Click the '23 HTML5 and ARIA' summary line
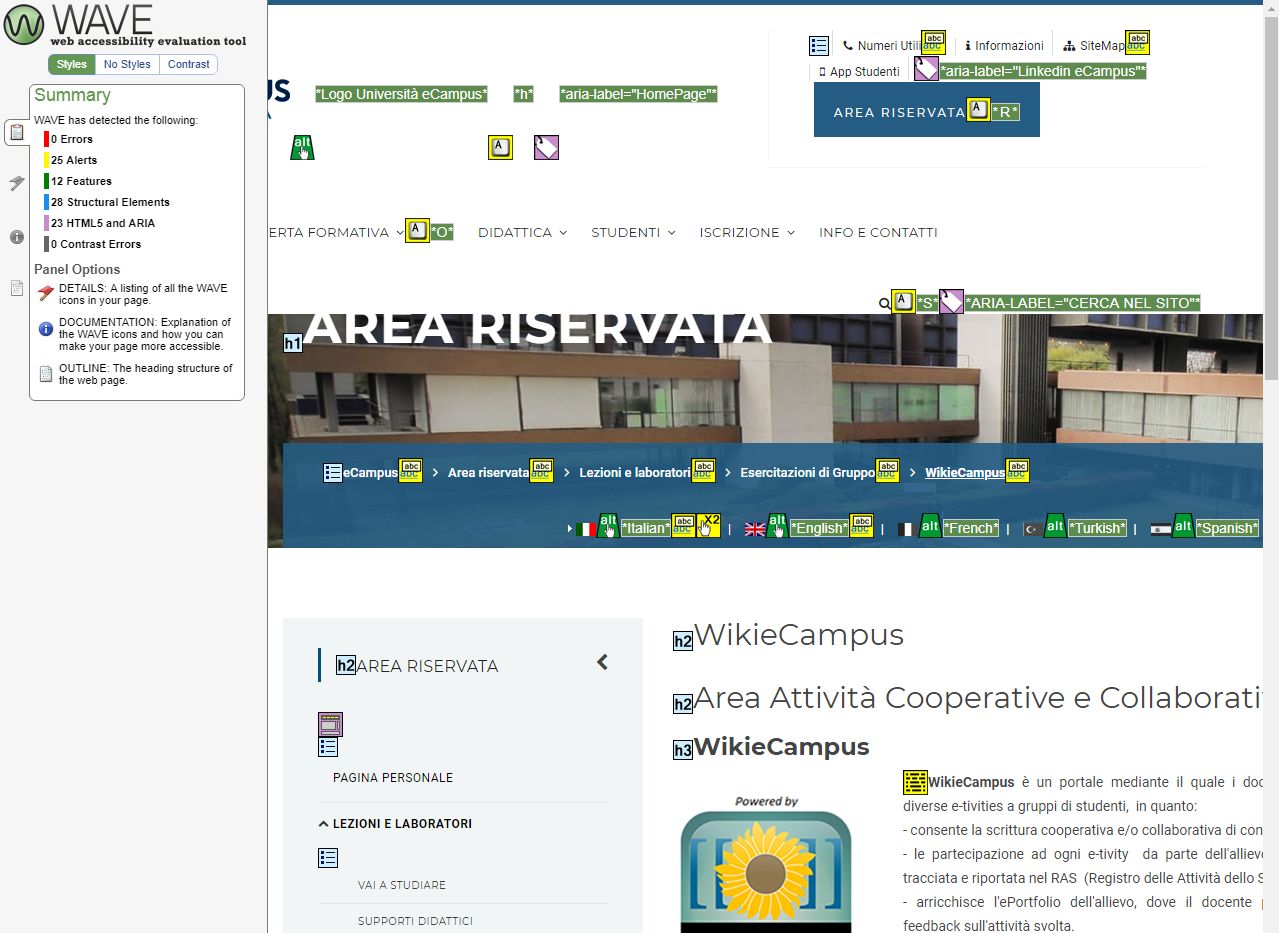Screen dimensions: 1279x933 (x=99, y=223)
